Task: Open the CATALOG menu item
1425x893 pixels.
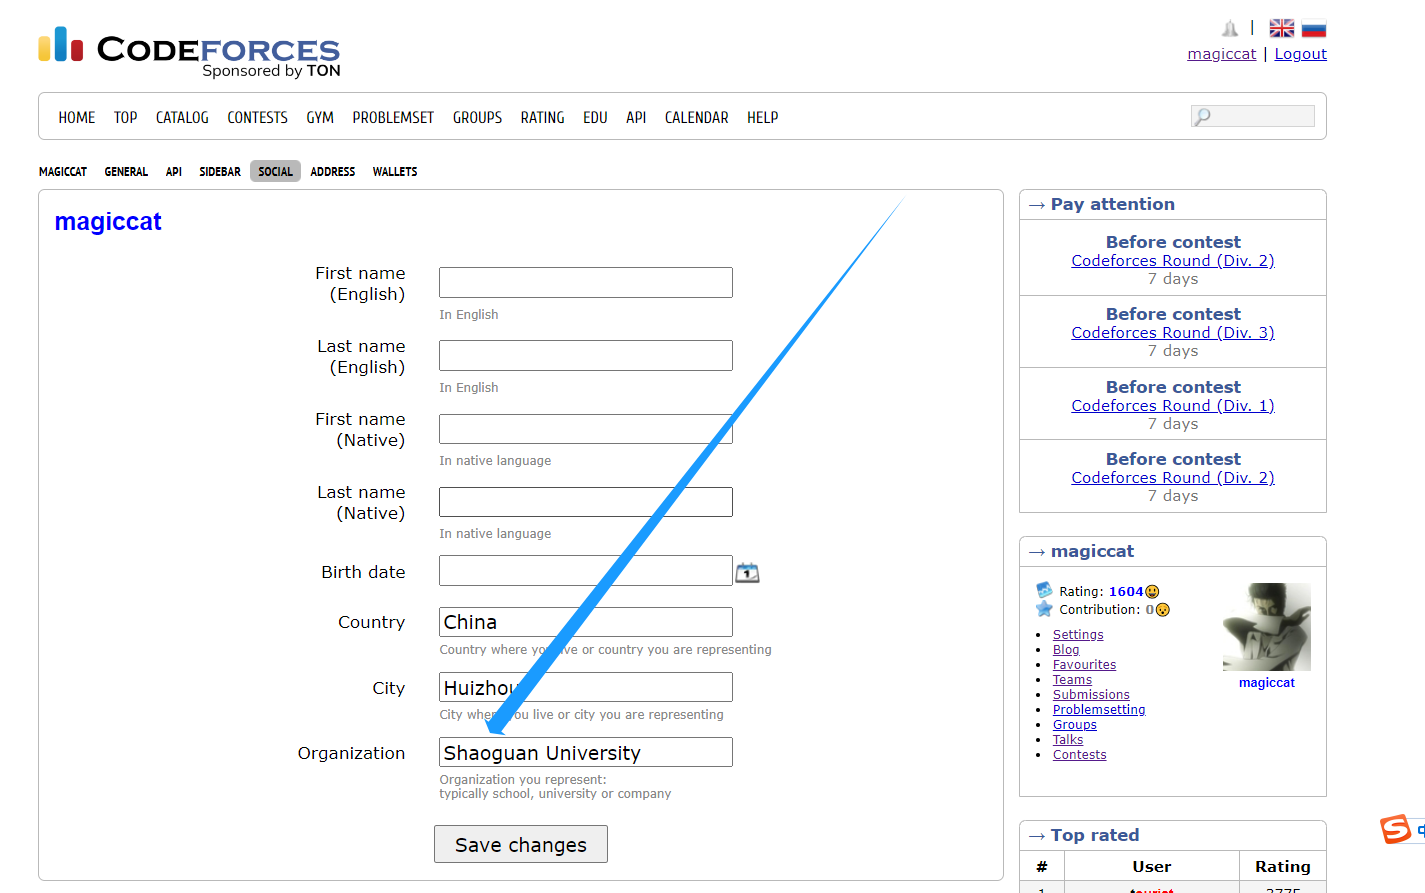Action: (x=182, y=118)
